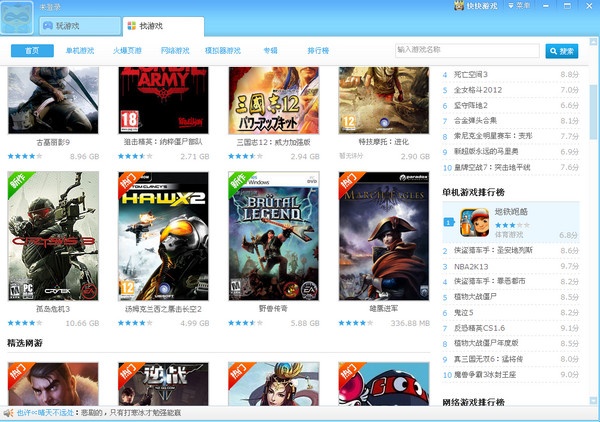Open the 专辑 section
The width and height of the screenshot is (600, 422).
click(x=271, y=51)
